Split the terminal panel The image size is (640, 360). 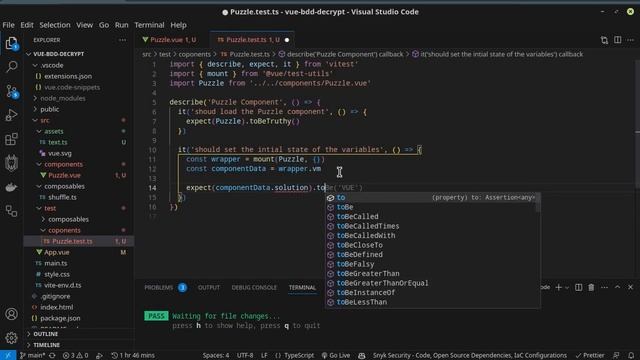(578, 287)
